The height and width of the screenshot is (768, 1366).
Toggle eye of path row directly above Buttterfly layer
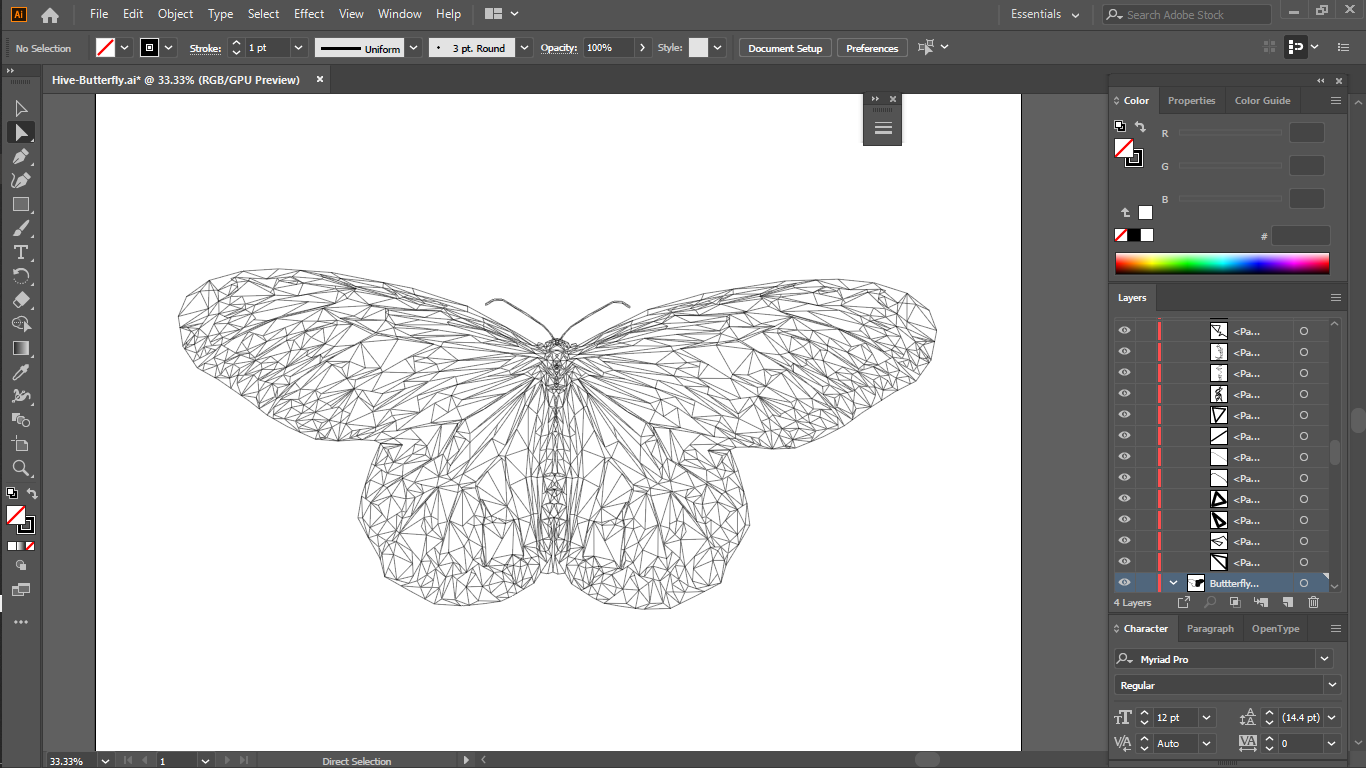pos(1125,562)
